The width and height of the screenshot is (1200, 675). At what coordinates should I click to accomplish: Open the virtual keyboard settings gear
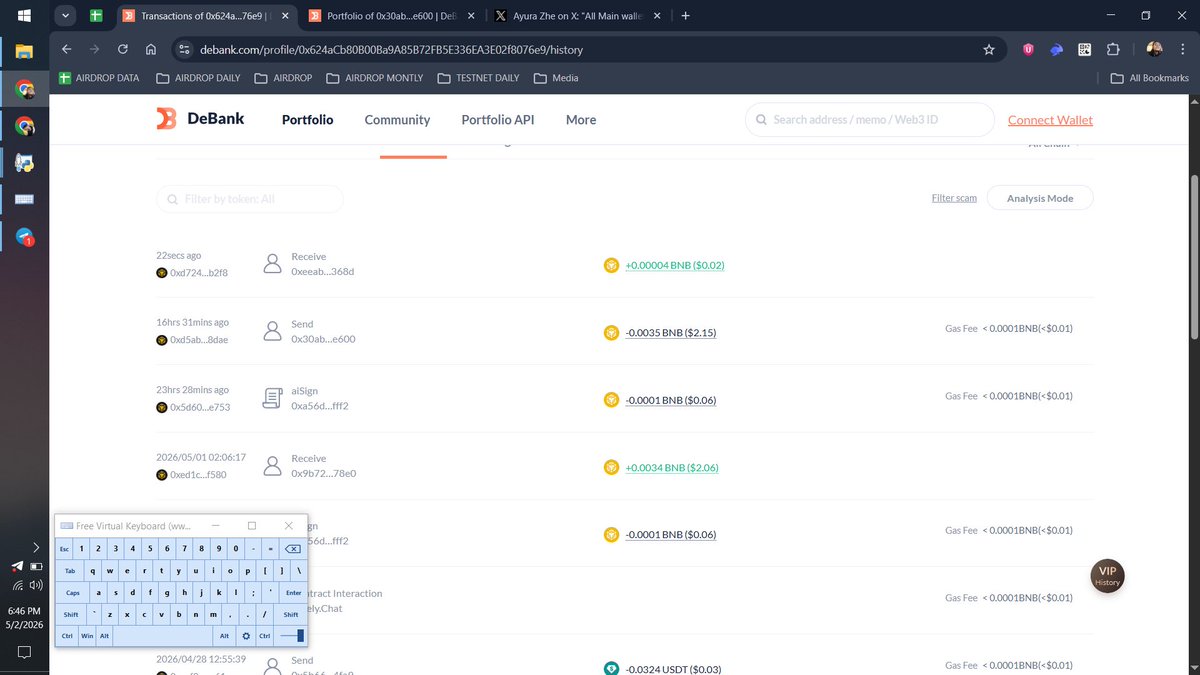[x=246, y=636]
